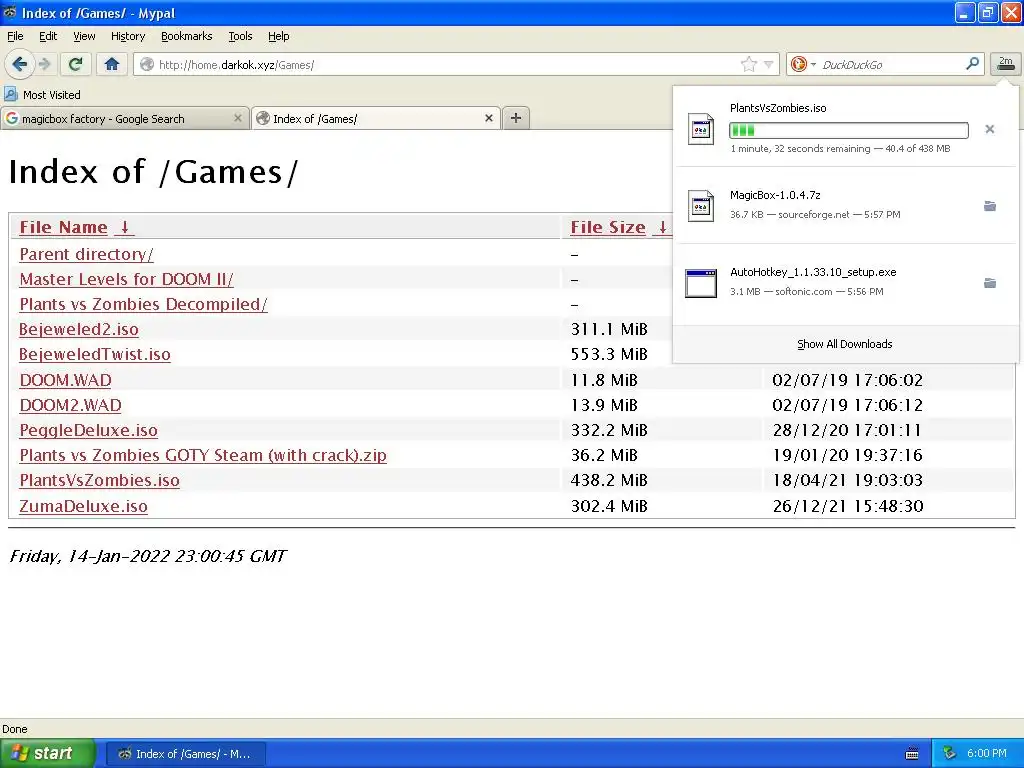This screenshot has height=768, width=1024.
Task: Open the Edit menu
Action: [x=48, y=36]
